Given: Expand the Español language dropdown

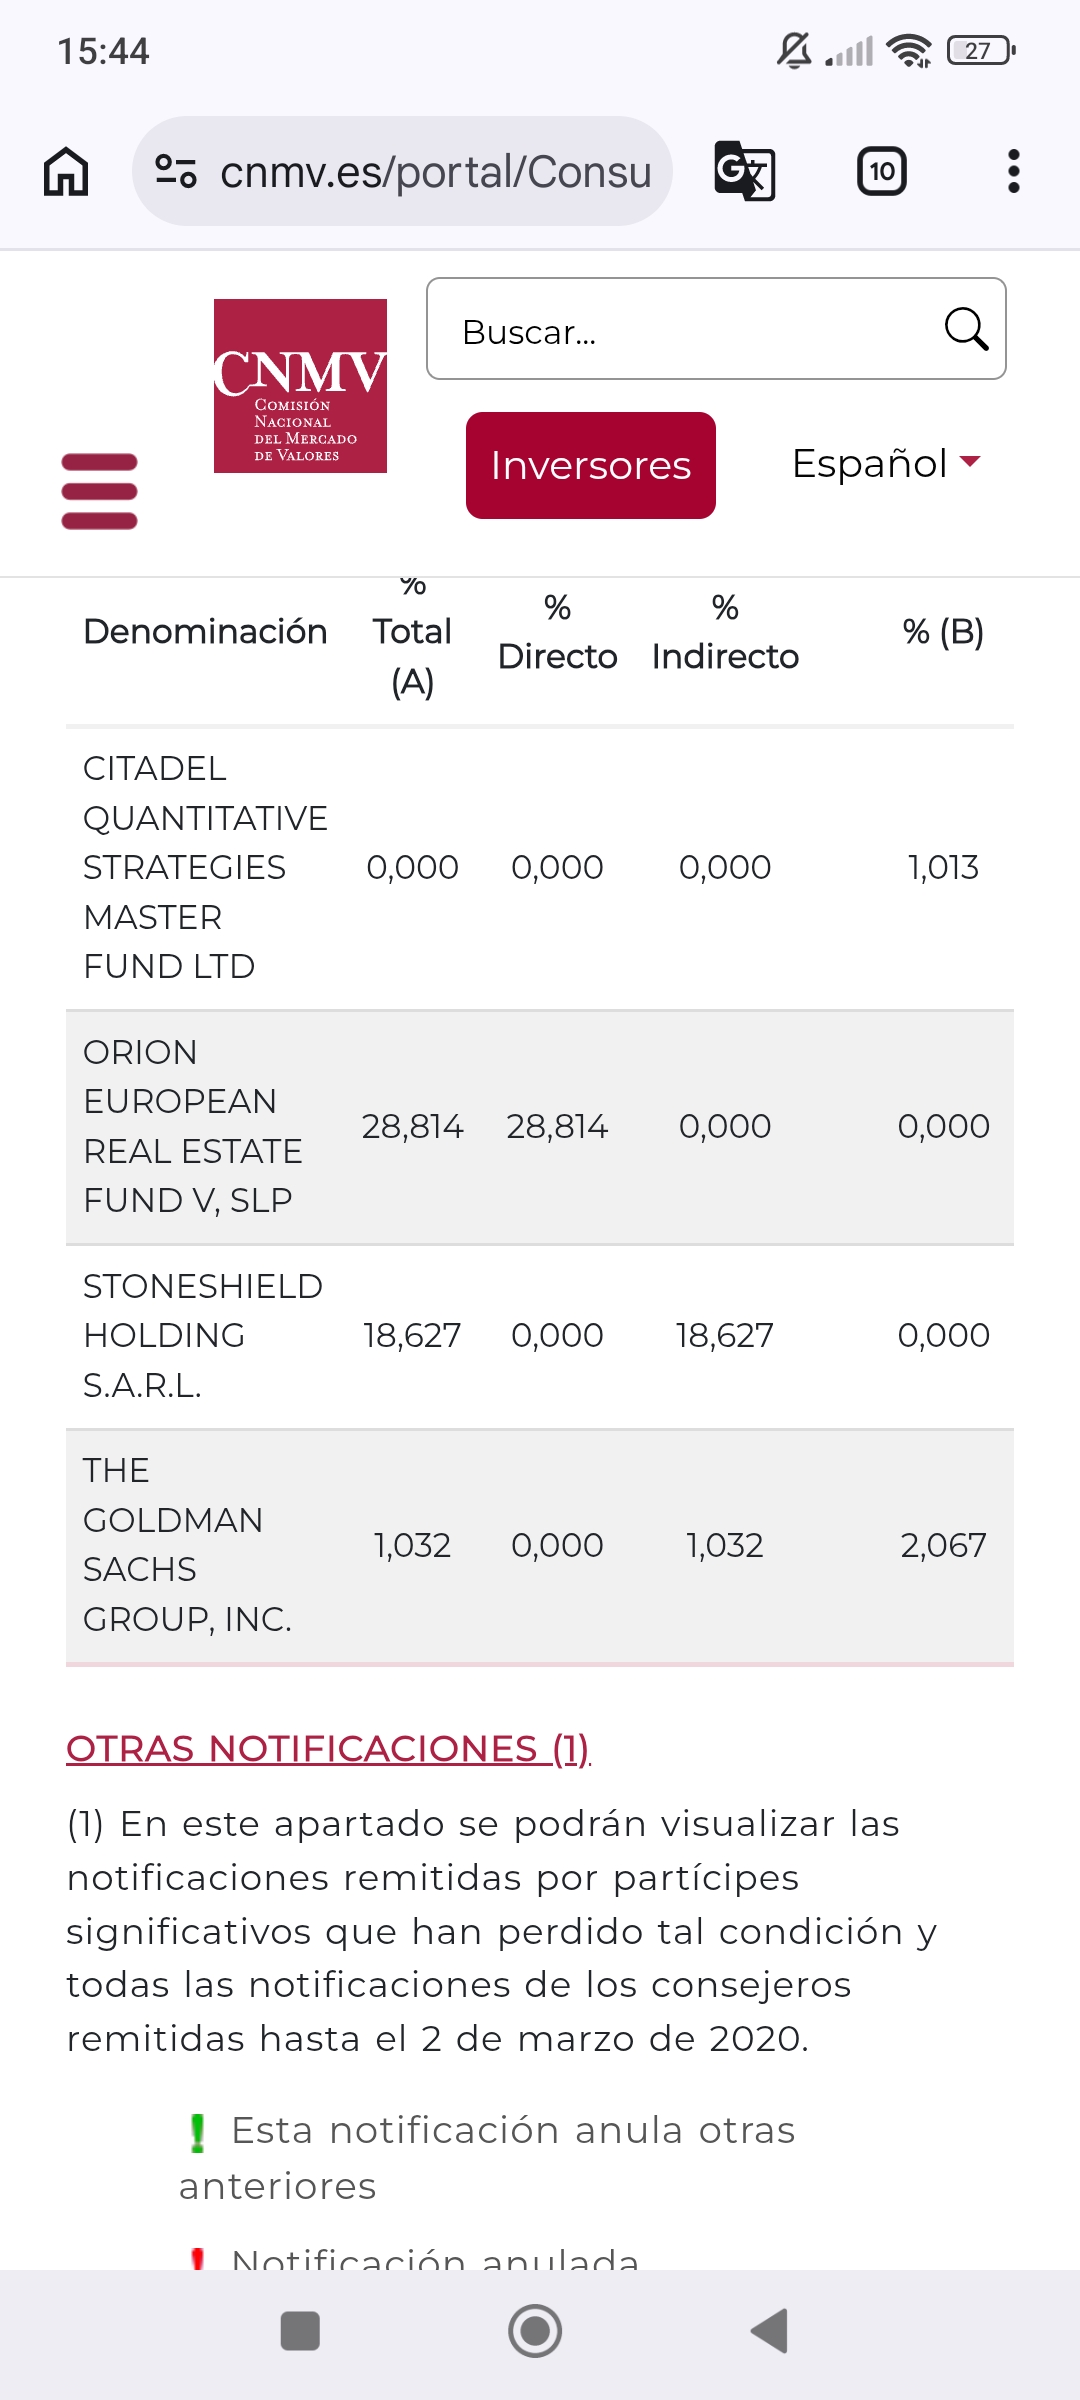Looking at the screenshot, I should coord(886,463).
